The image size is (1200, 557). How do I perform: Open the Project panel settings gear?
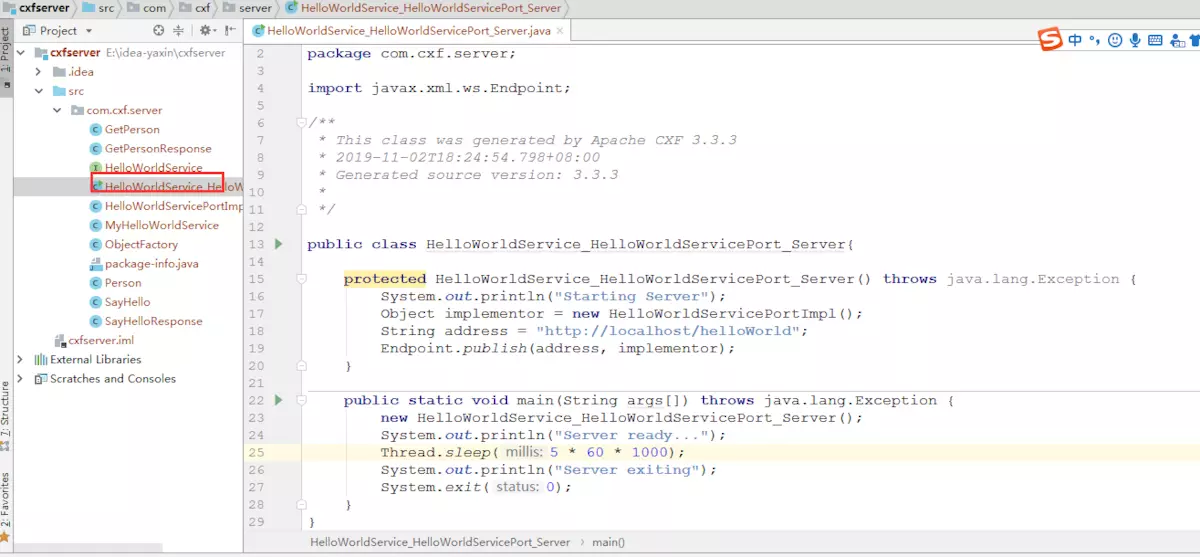click(x=205, y=31)
